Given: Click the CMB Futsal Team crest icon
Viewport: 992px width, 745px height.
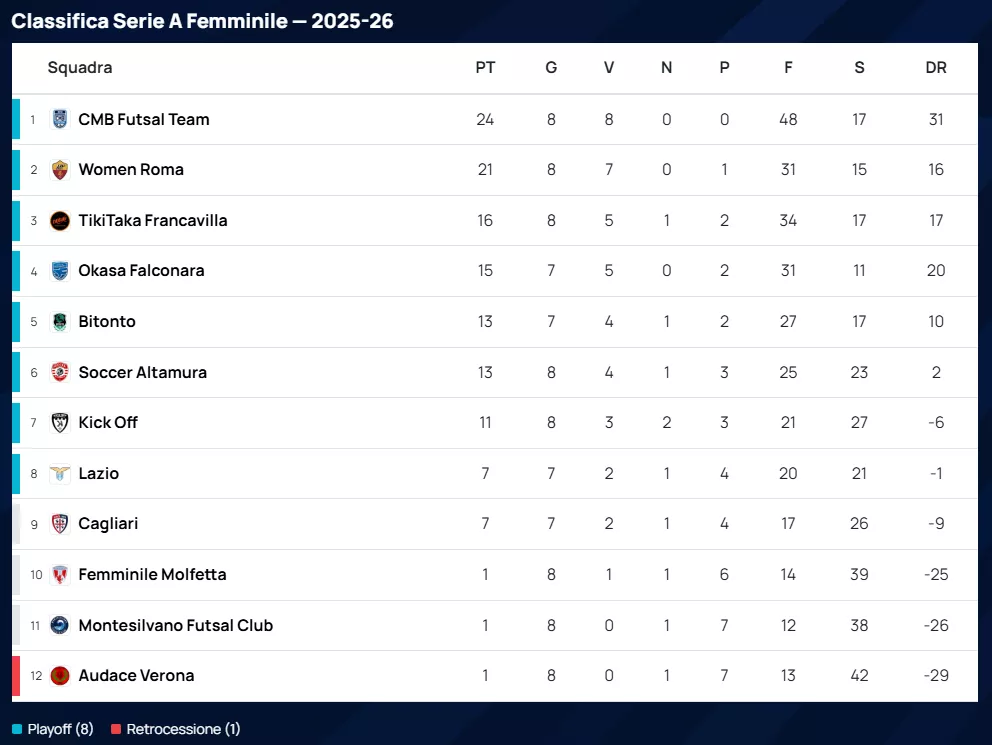Looking at the screenshot, I should point(60,119).
